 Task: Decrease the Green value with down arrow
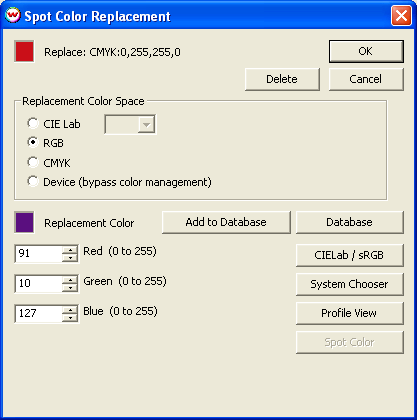coord(70,288)
